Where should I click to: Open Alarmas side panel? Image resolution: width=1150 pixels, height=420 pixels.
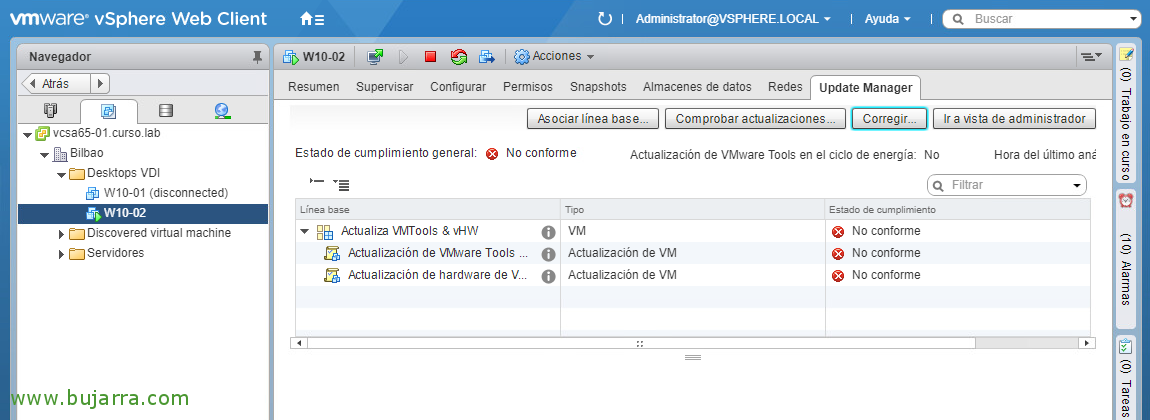click(x=1126, y=259)
